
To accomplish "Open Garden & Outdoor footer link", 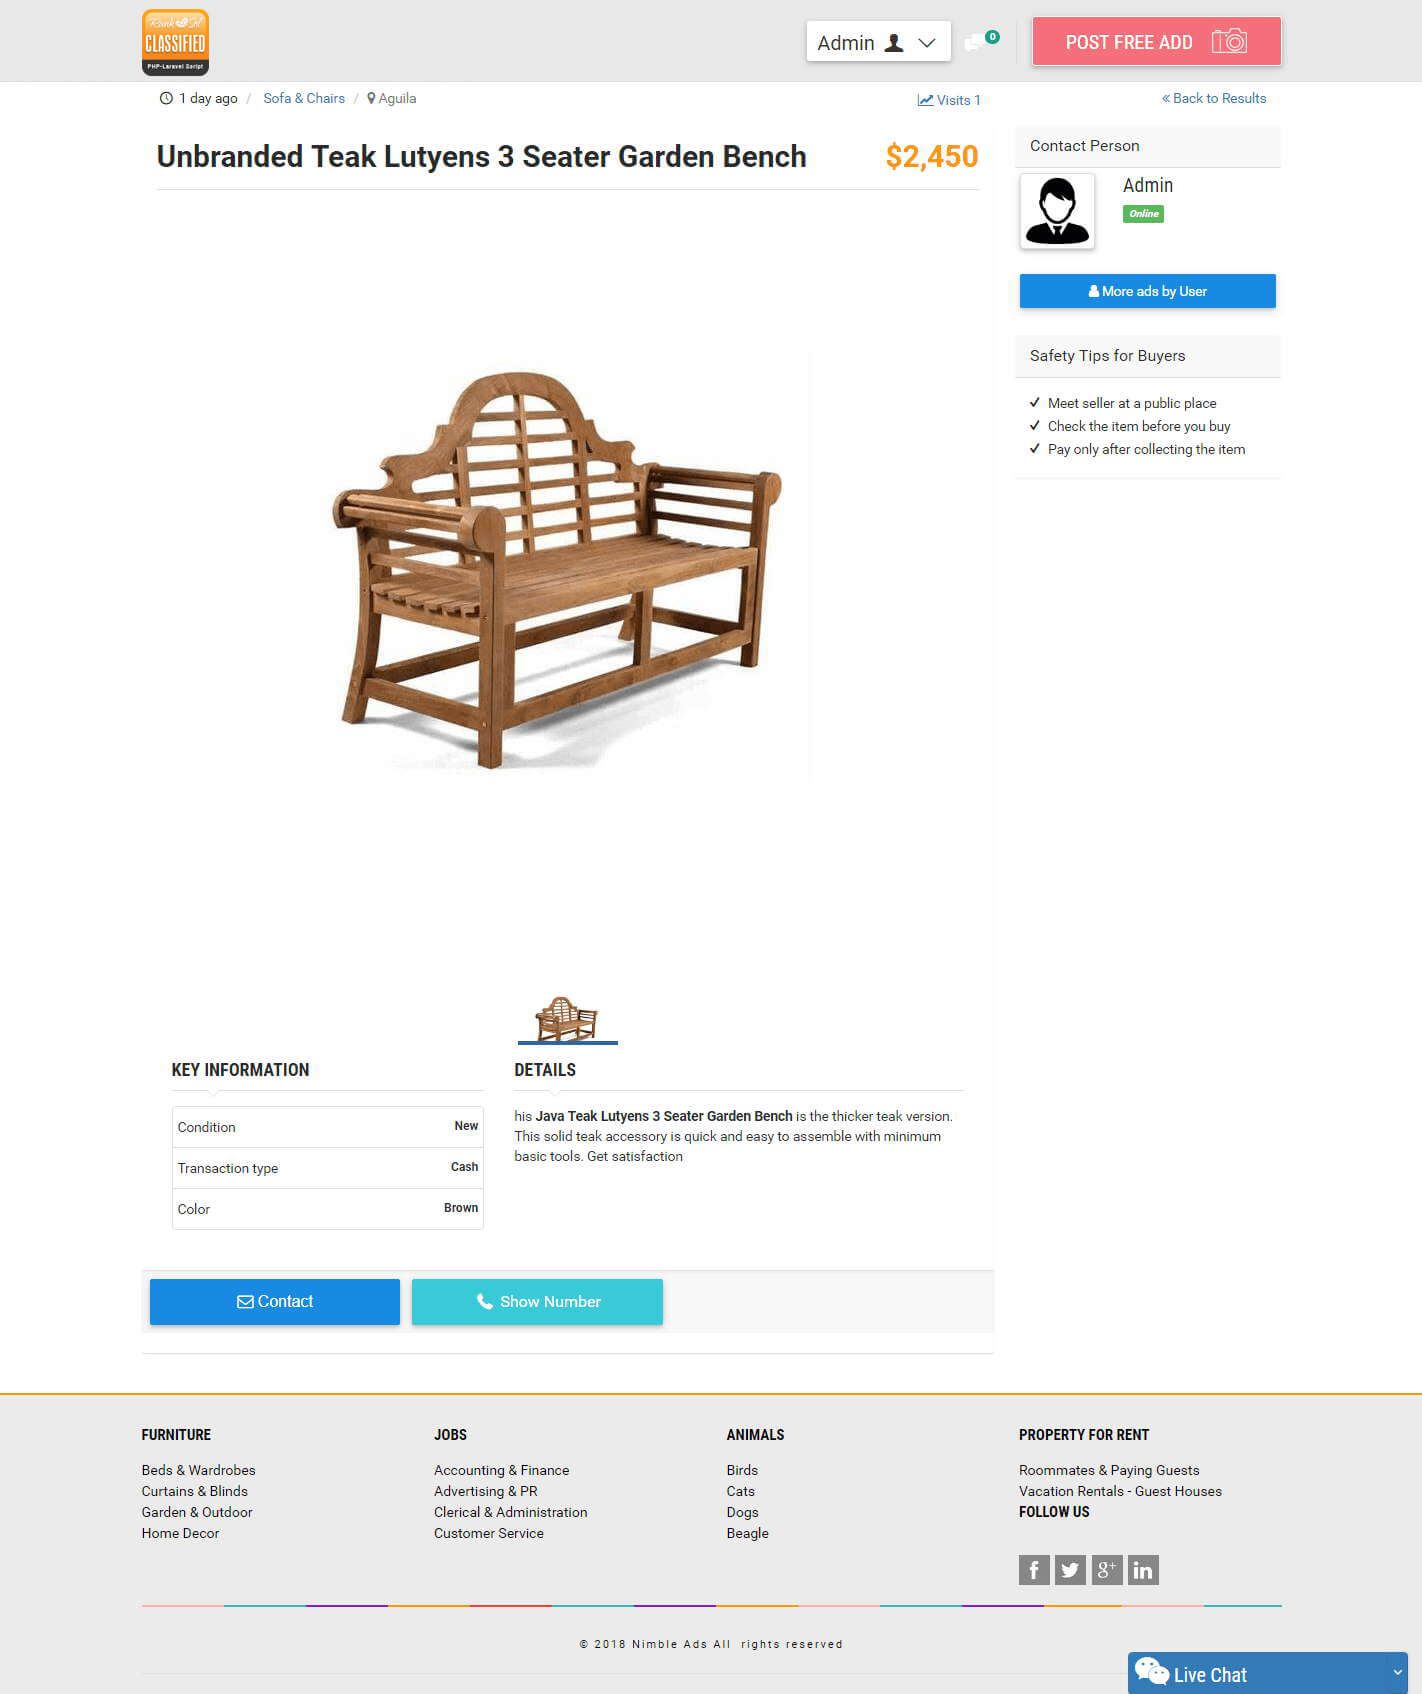I will click(x=197, y=1512).
